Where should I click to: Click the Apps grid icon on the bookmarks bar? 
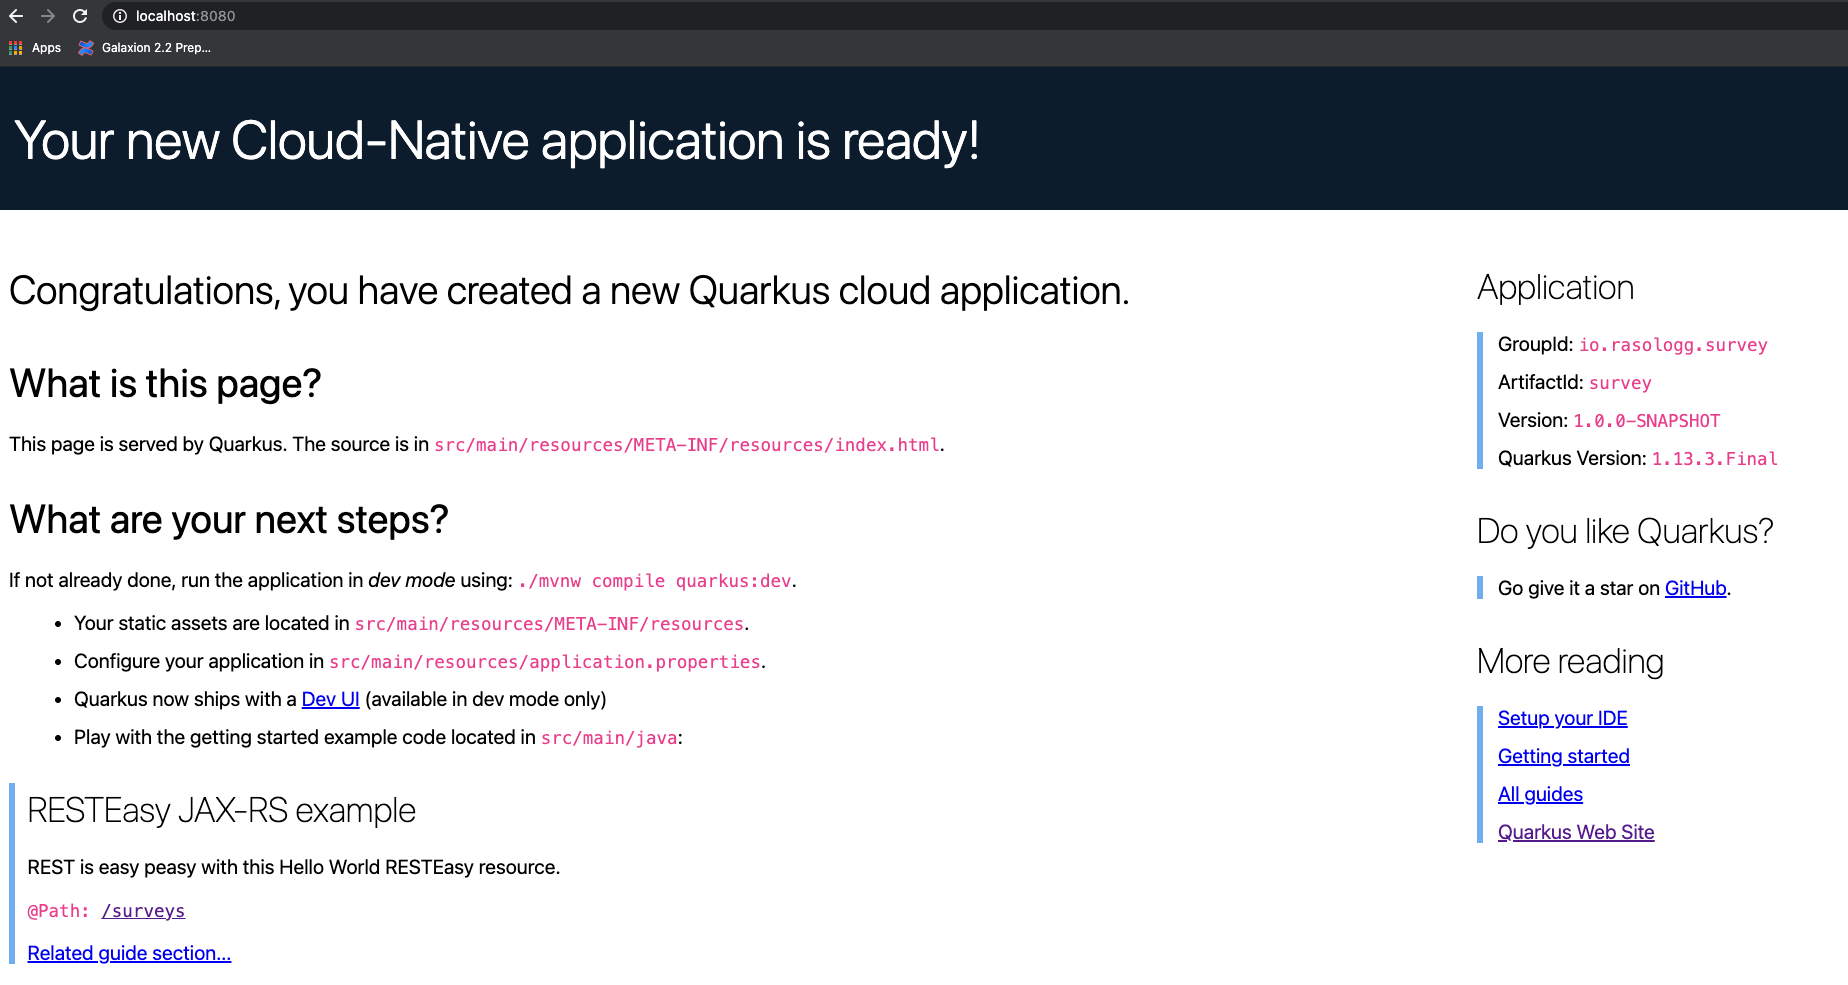coord(15,47)
